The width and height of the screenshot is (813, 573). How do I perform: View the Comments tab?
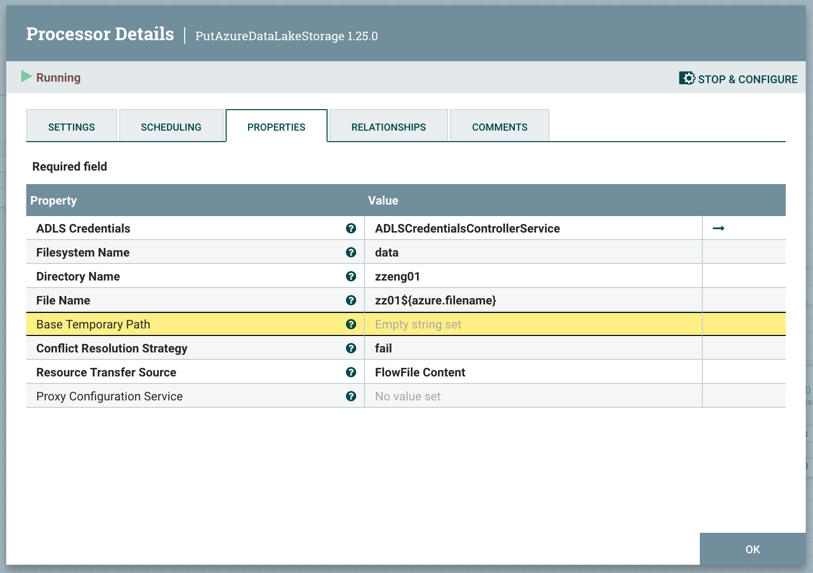(x=499, y=127)
